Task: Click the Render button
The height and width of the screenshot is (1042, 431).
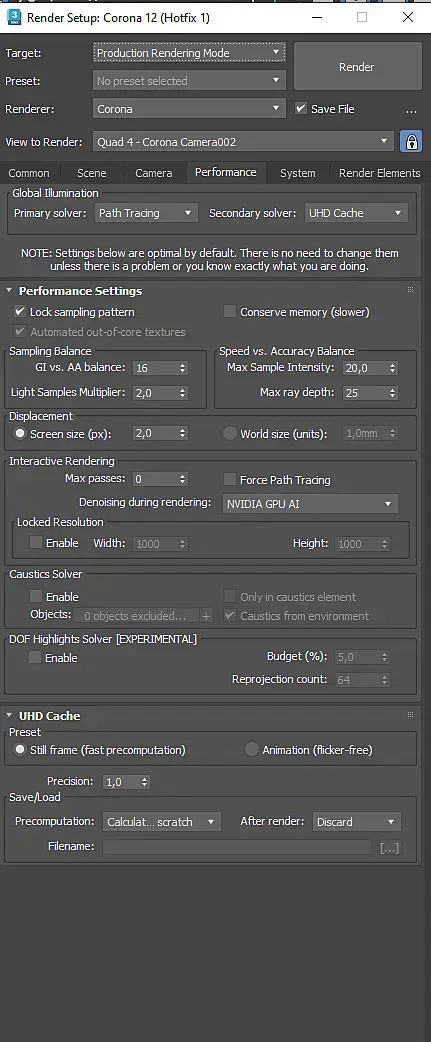Action: coord(357,66)
